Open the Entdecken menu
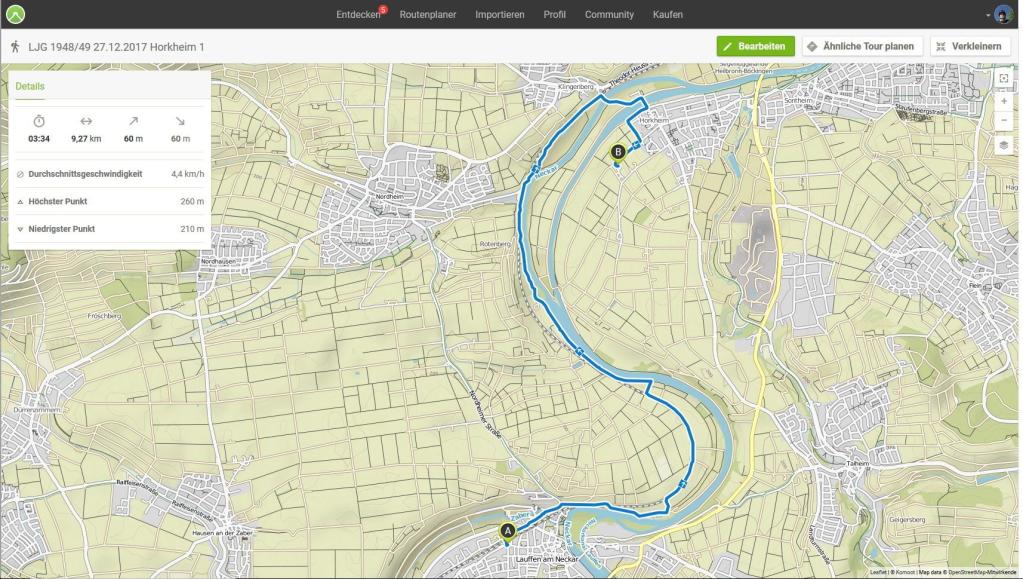 pos(358,14)
